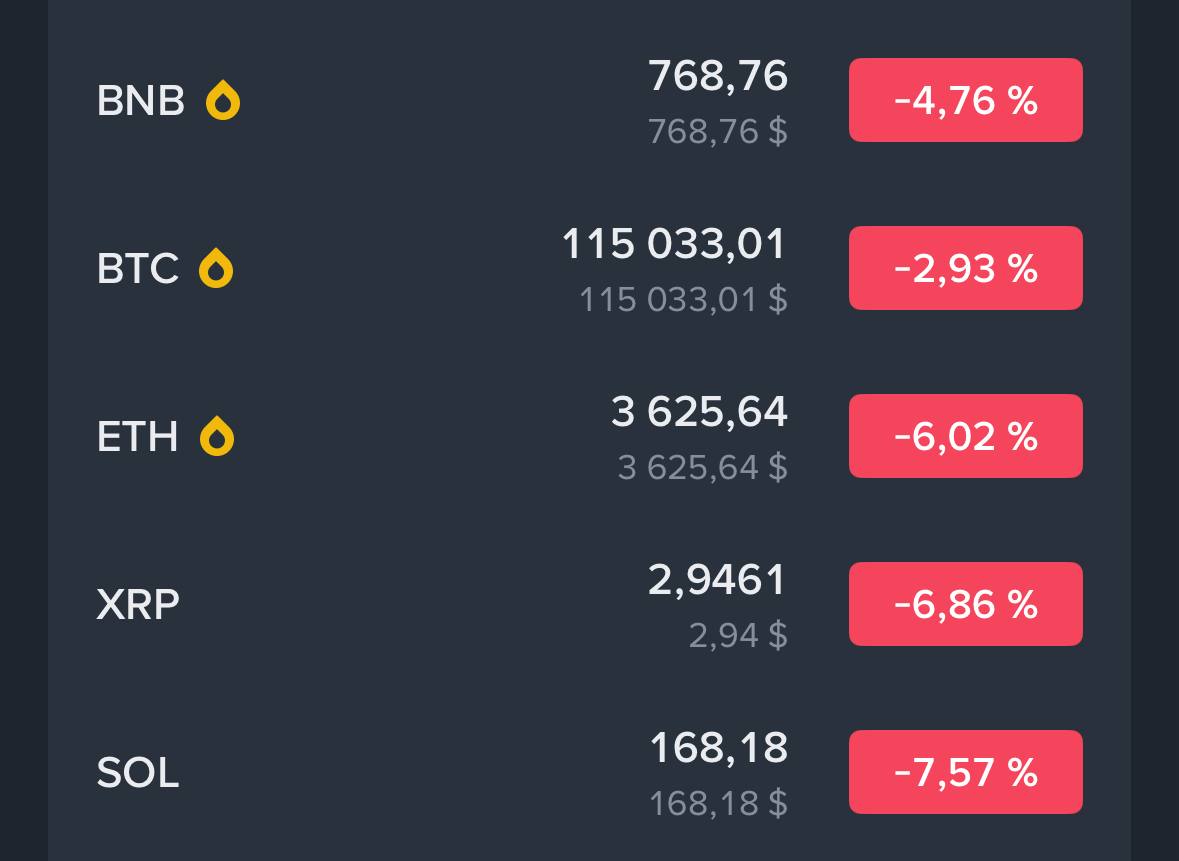
Task: Click the ETH price 3 625,64
Action: click(699, 412)
